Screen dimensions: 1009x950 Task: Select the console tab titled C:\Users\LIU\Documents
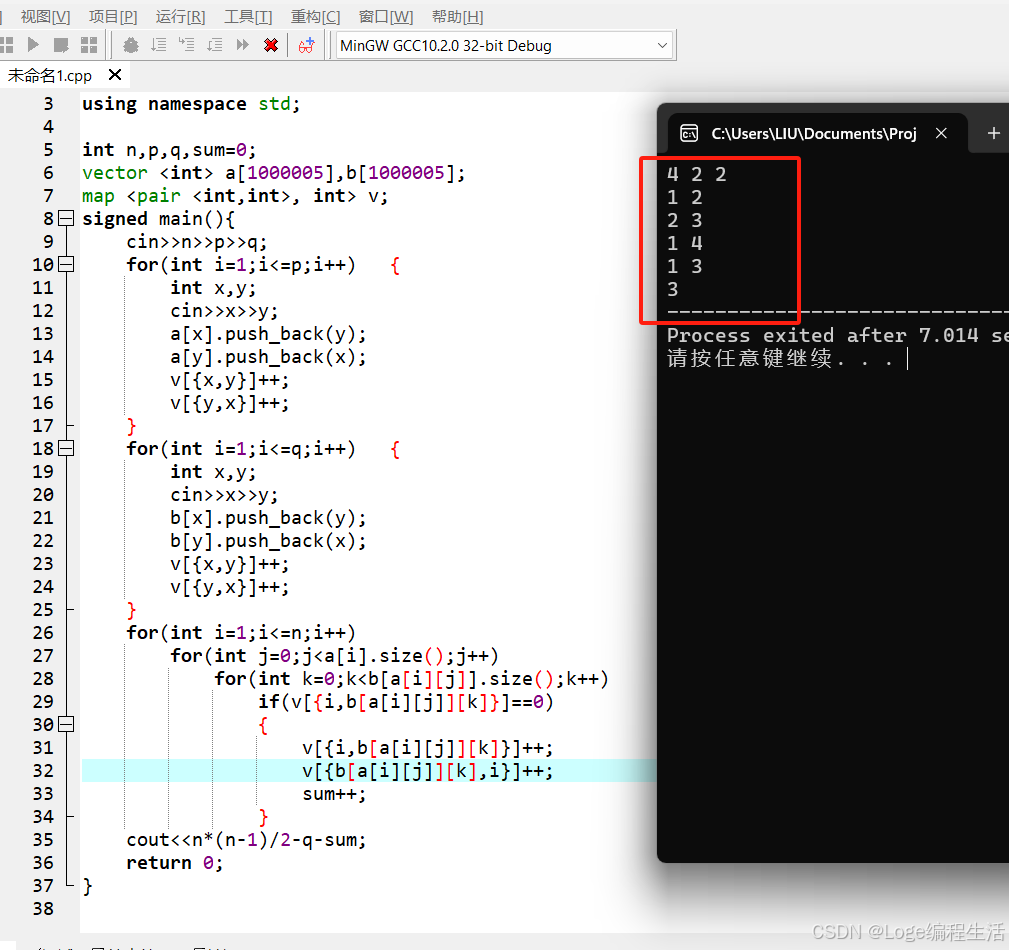[813, 133]
